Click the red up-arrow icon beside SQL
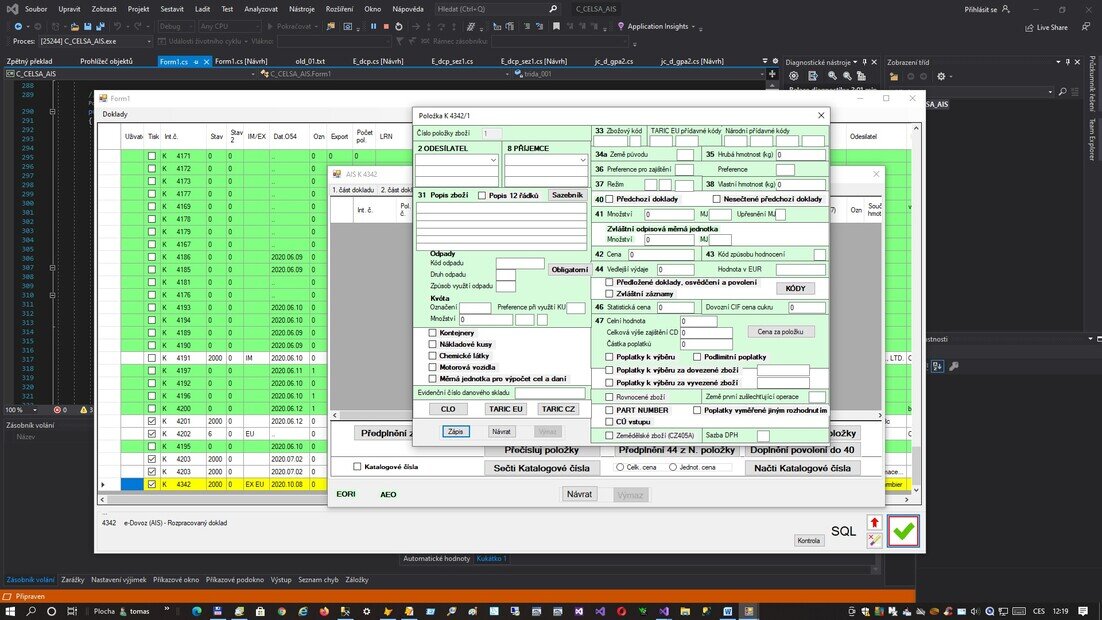1102x620 pixels. coord(874,522)
